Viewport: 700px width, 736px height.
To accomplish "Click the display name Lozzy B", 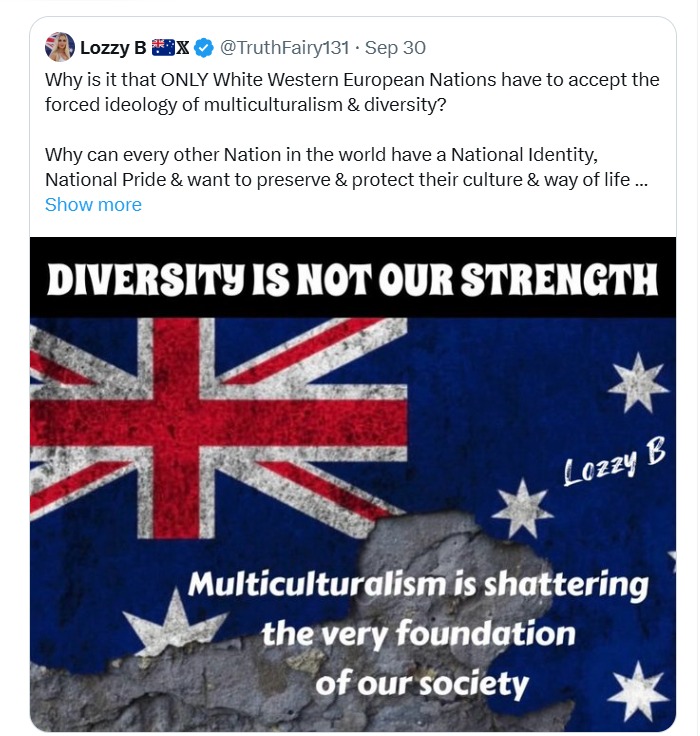I will [114, 47].
